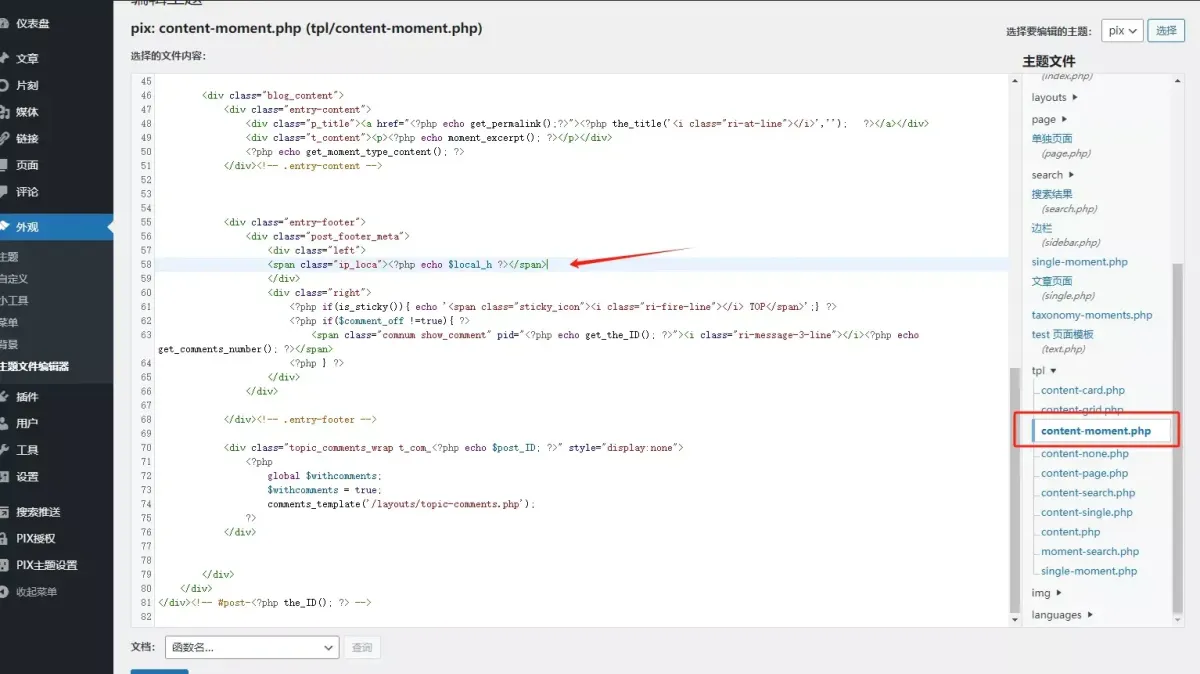Collapse the tpl folder in file tree
This screenshot has width=1200, height=674.
tap(1044, 371)
